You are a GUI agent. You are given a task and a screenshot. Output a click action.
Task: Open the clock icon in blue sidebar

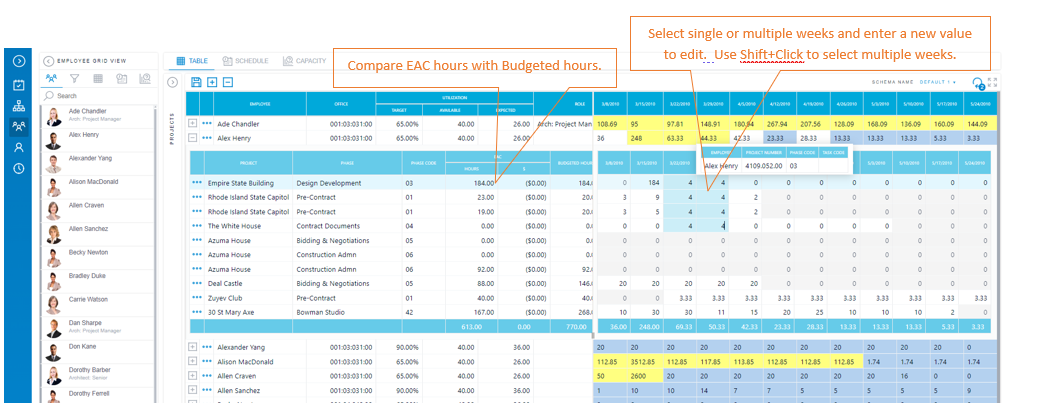[19, 168]
